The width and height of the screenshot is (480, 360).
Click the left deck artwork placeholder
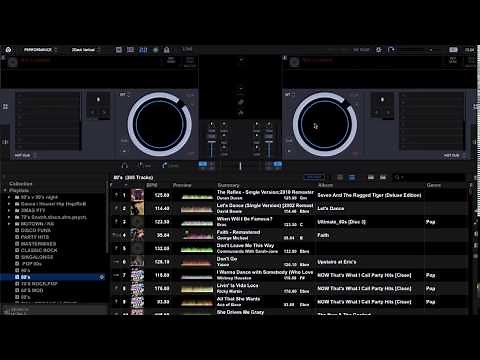(12, 62)
